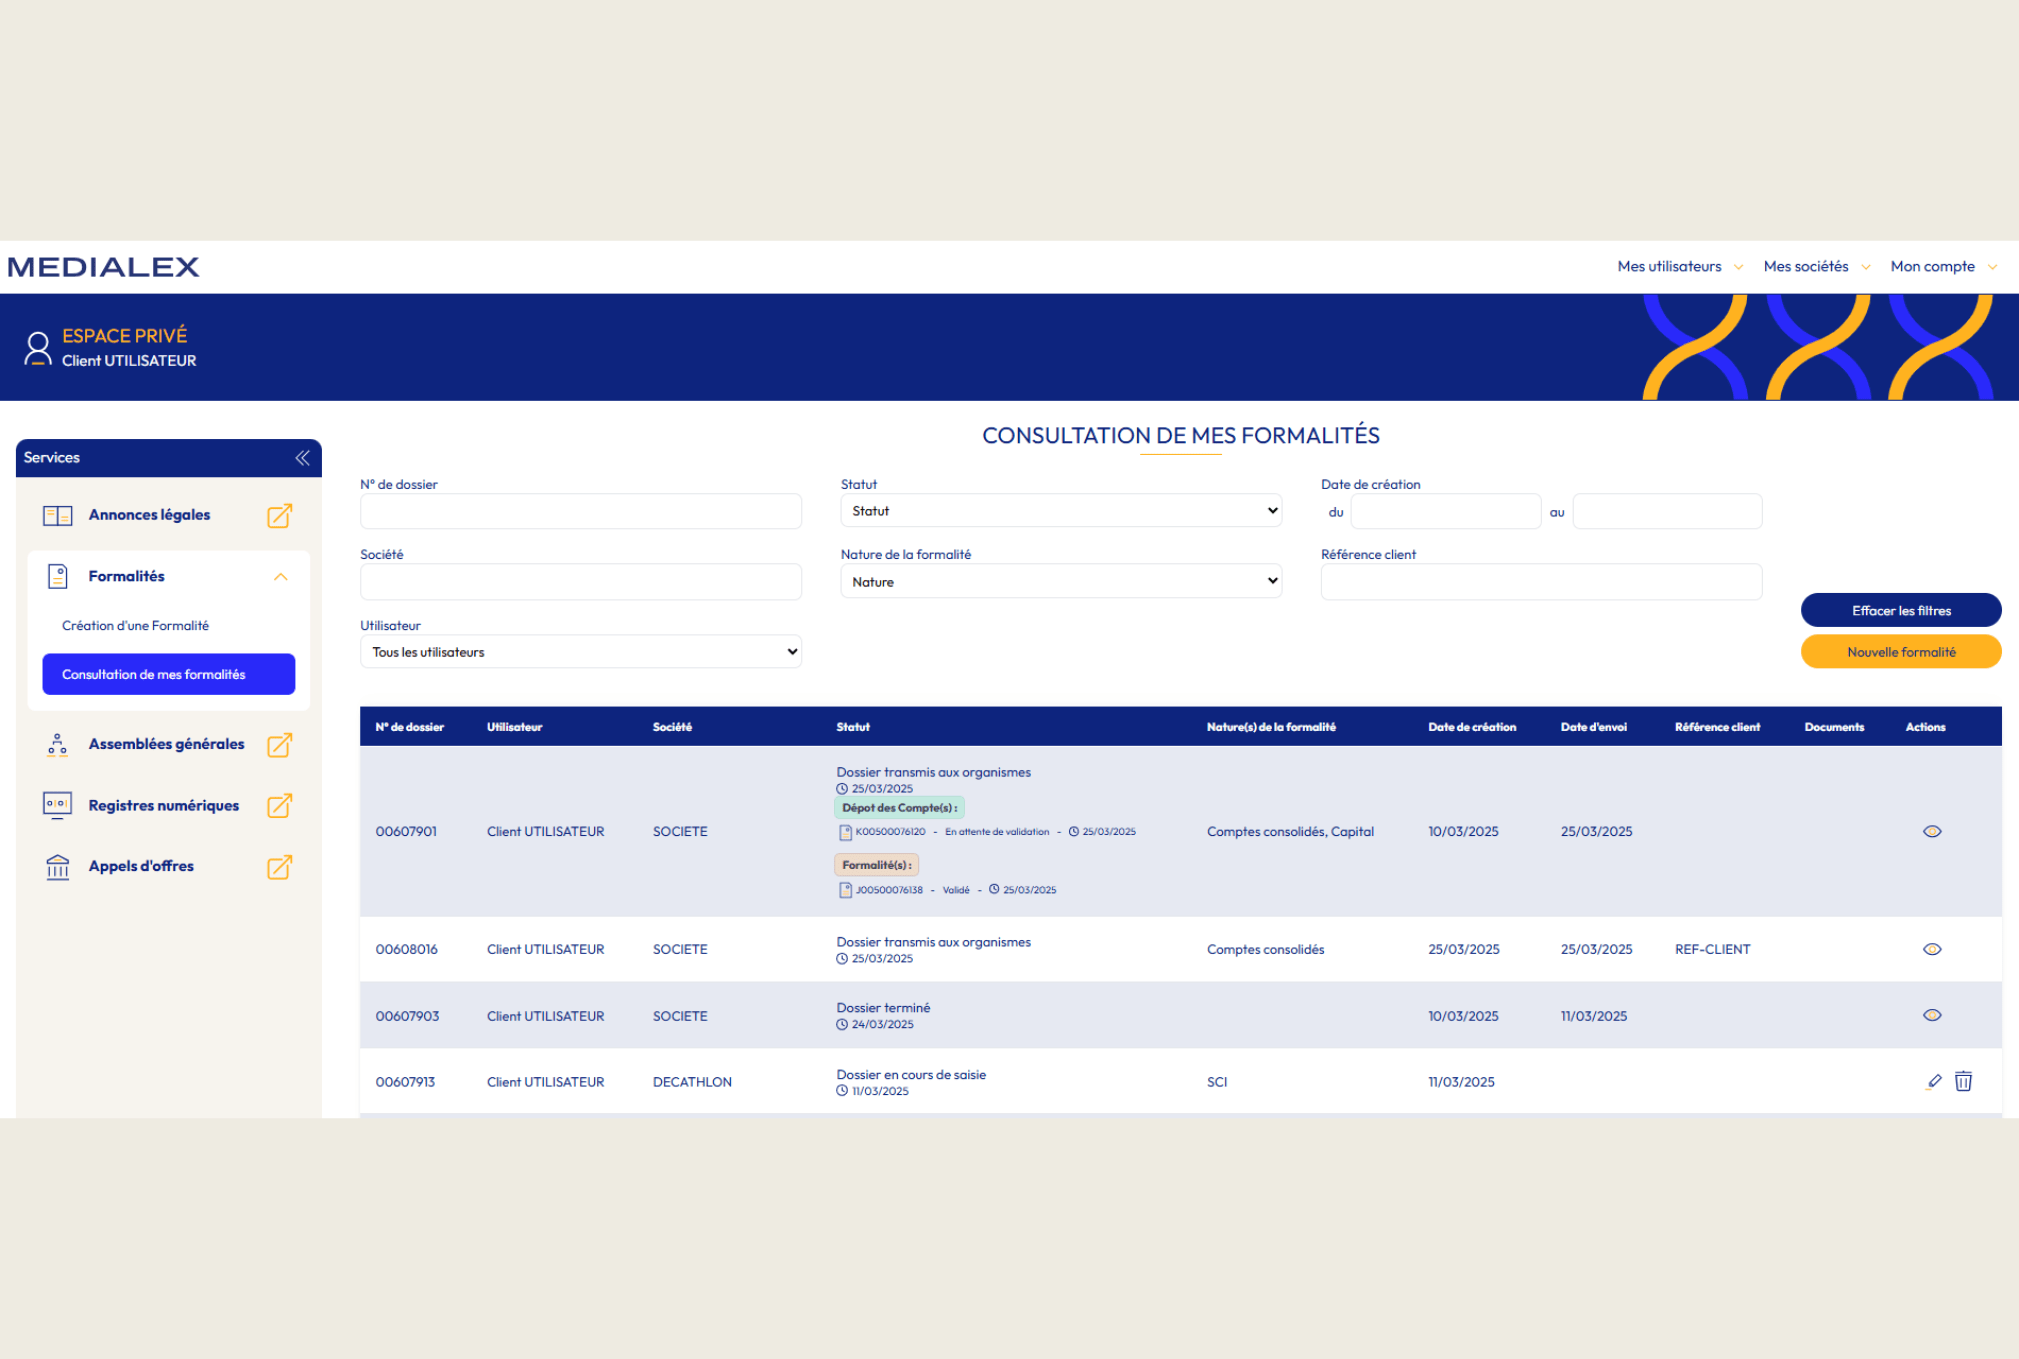Click 'Dossier en cours de saisie' status

coord(911,1074)
